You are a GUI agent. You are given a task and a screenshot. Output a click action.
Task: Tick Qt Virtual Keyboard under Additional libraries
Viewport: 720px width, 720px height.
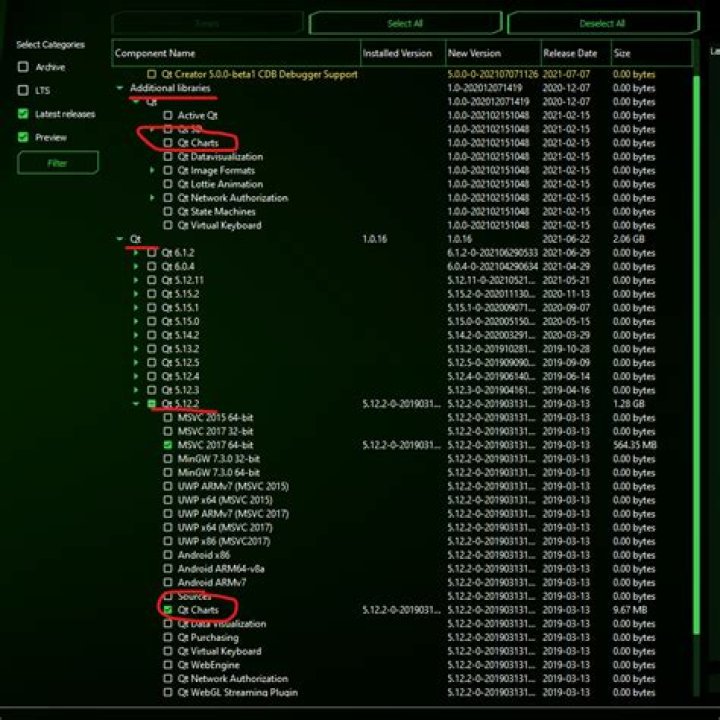[x=168, y=225]
